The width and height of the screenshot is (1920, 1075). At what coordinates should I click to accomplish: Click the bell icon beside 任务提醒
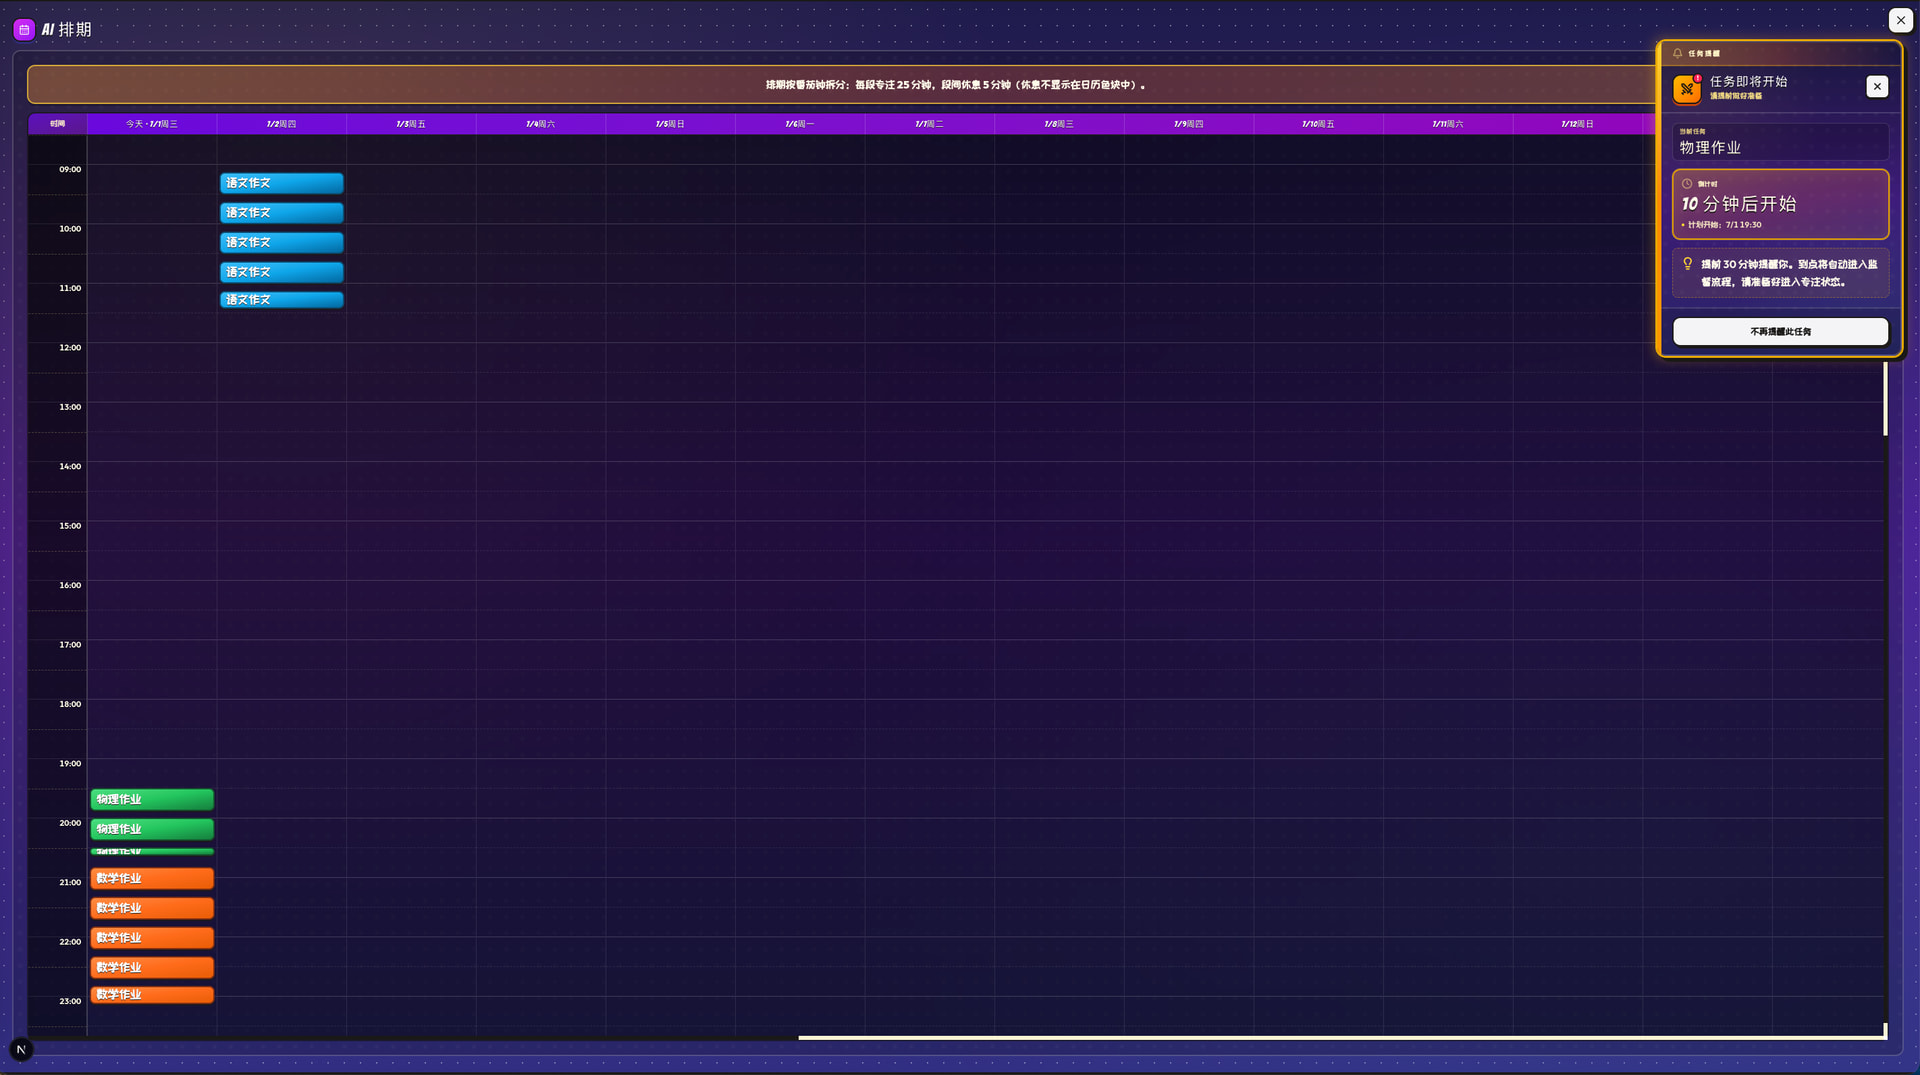pyautogui.click(x=1678, y=54)
